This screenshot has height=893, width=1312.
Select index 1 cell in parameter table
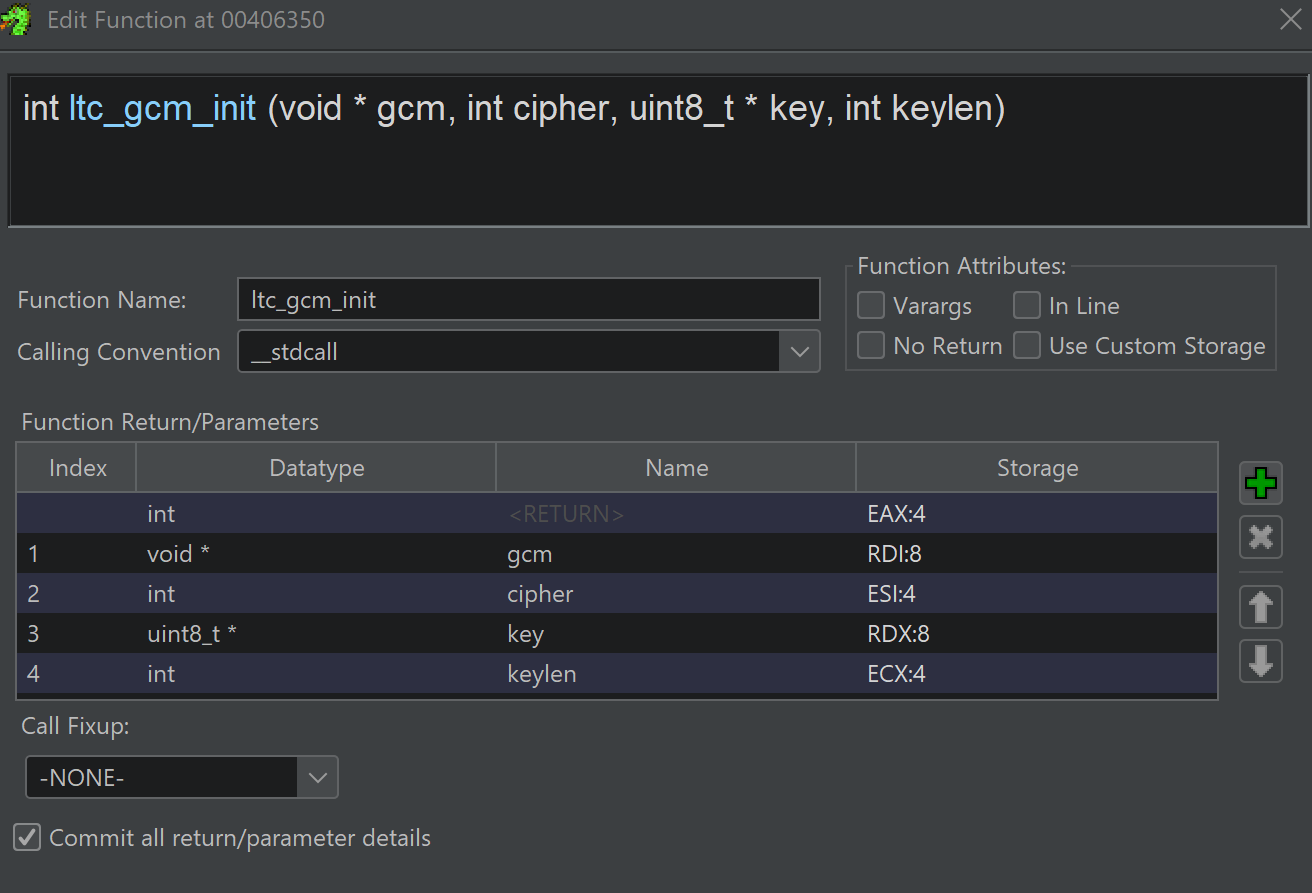[x=77, y=554]
